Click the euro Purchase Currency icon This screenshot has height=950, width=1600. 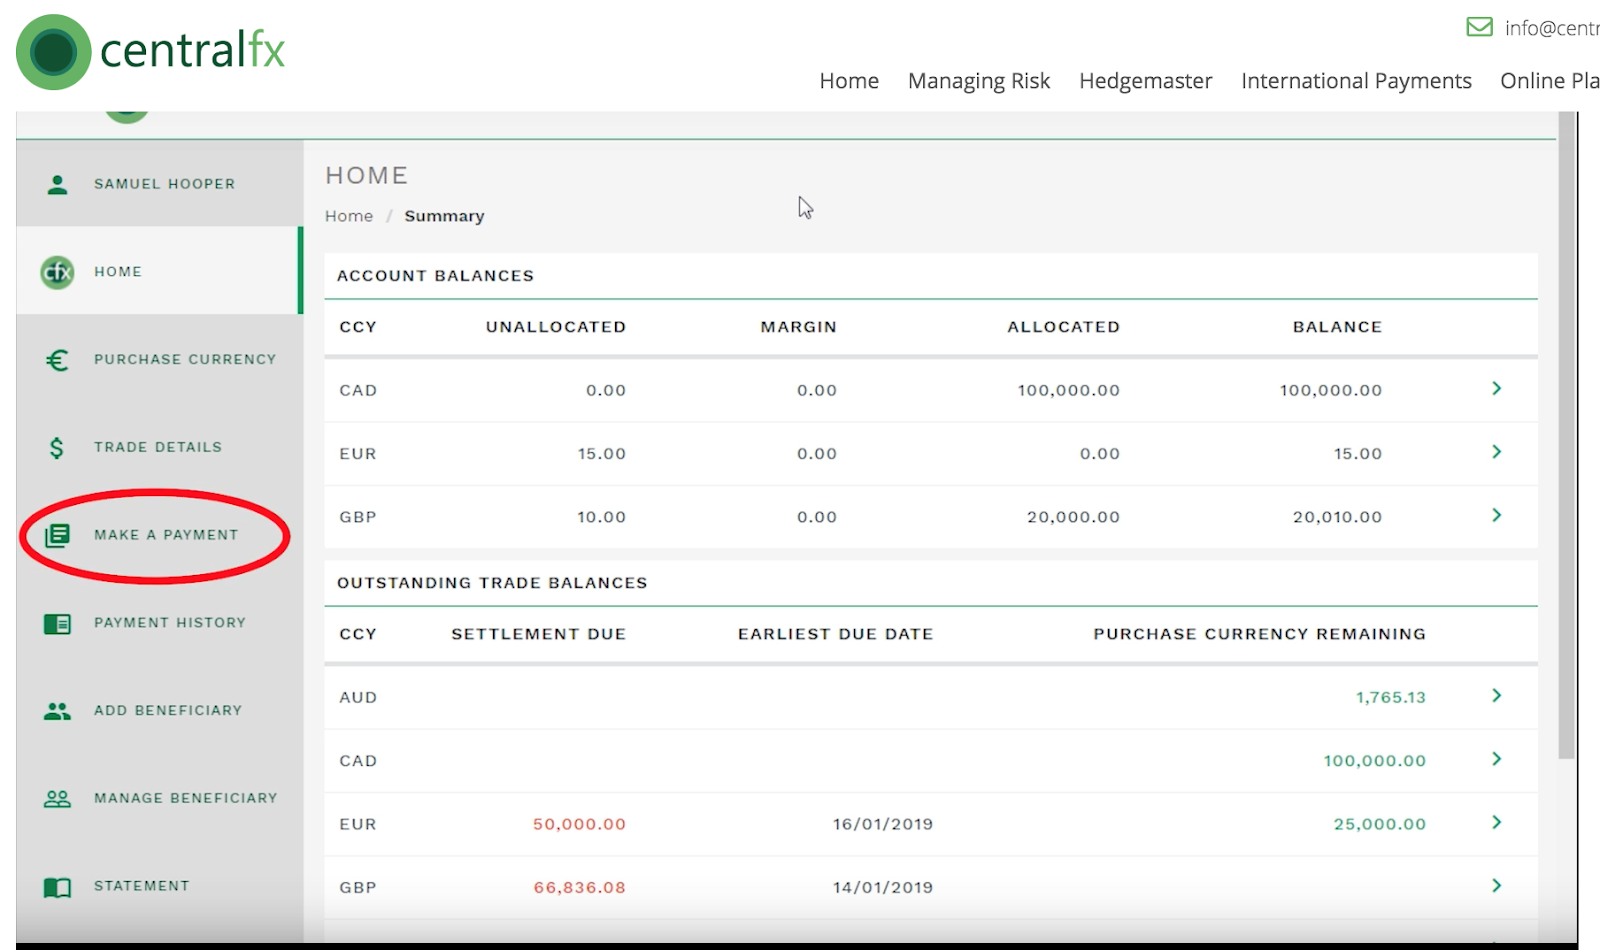[57, 360]
